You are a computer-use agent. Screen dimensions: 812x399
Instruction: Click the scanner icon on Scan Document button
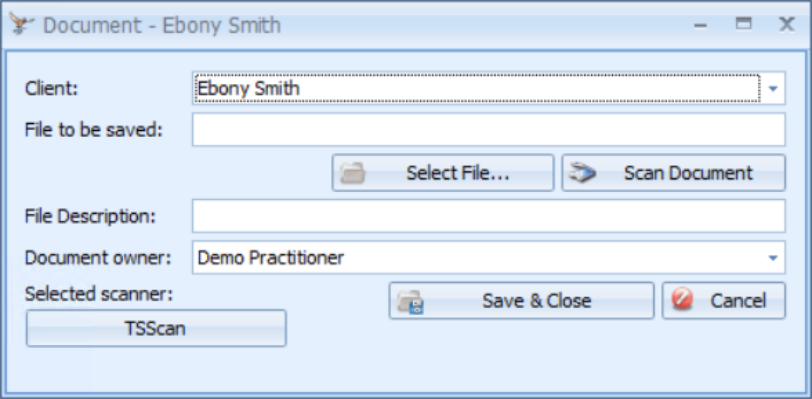[x=583, y=173]
